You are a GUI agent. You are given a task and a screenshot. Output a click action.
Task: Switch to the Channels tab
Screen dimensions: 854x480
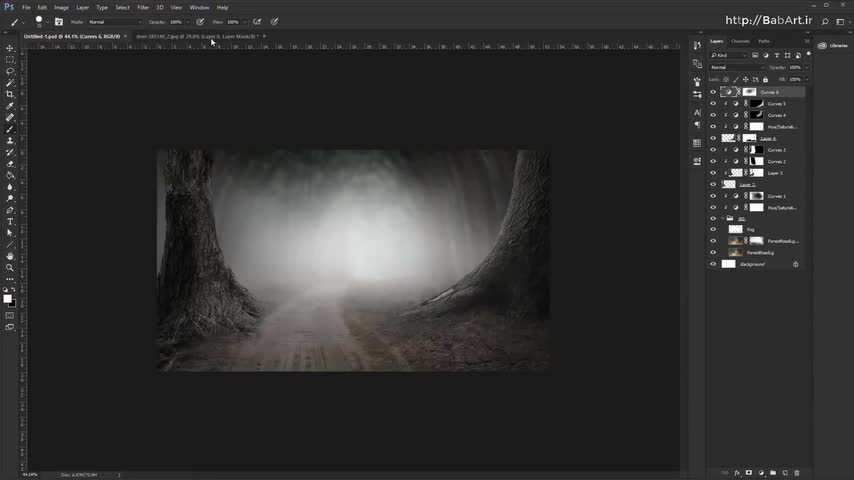tap(740, 41)
